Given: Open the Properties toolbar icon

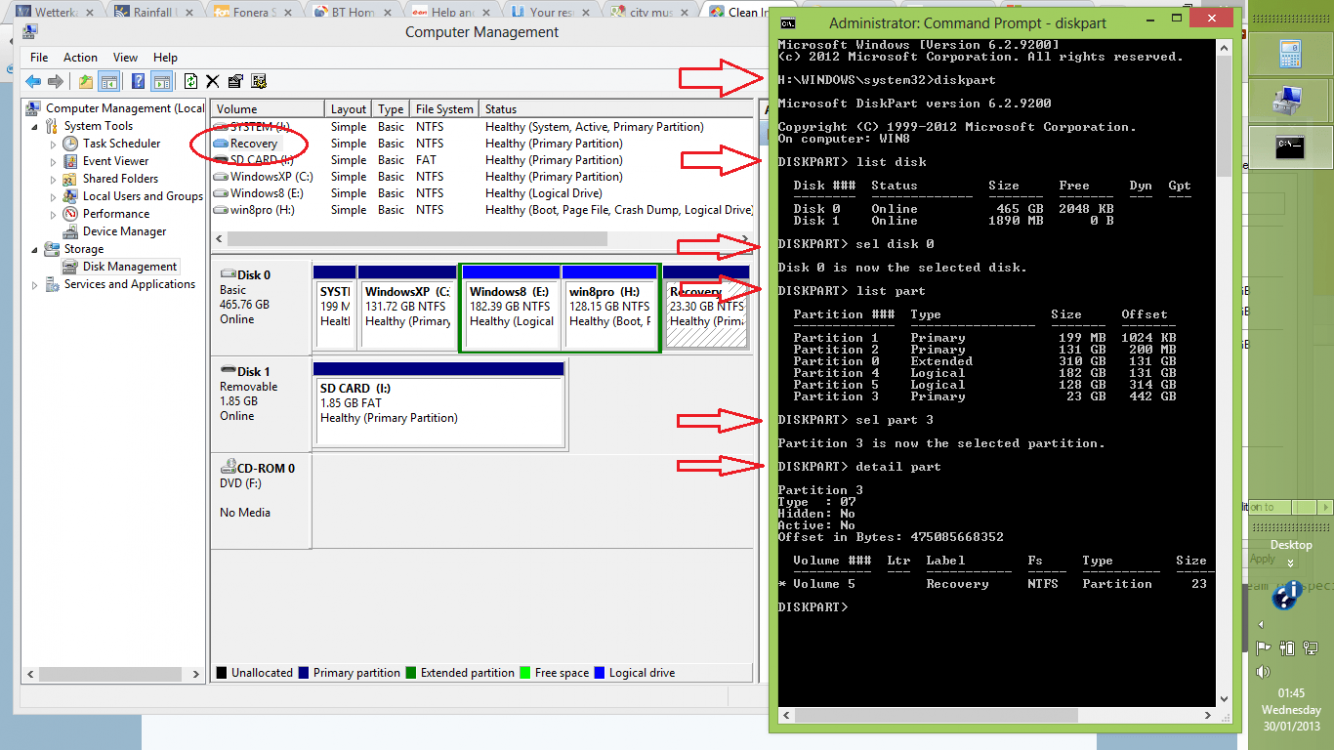Looking at the screenshot, I should (235, 82).
